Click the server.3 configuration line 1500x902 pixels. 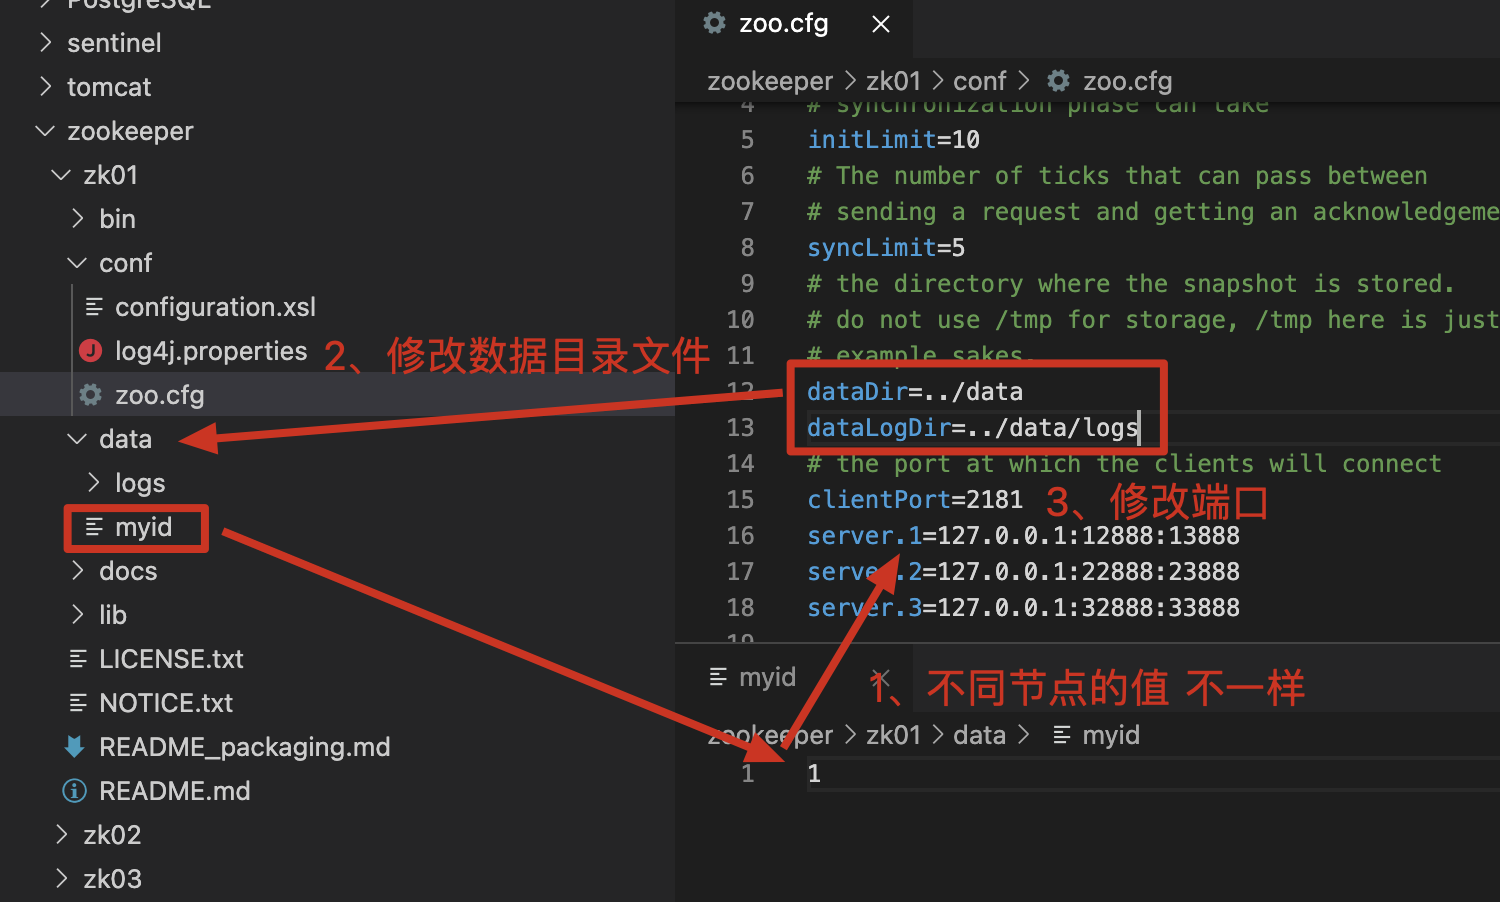pos(1023,607)
